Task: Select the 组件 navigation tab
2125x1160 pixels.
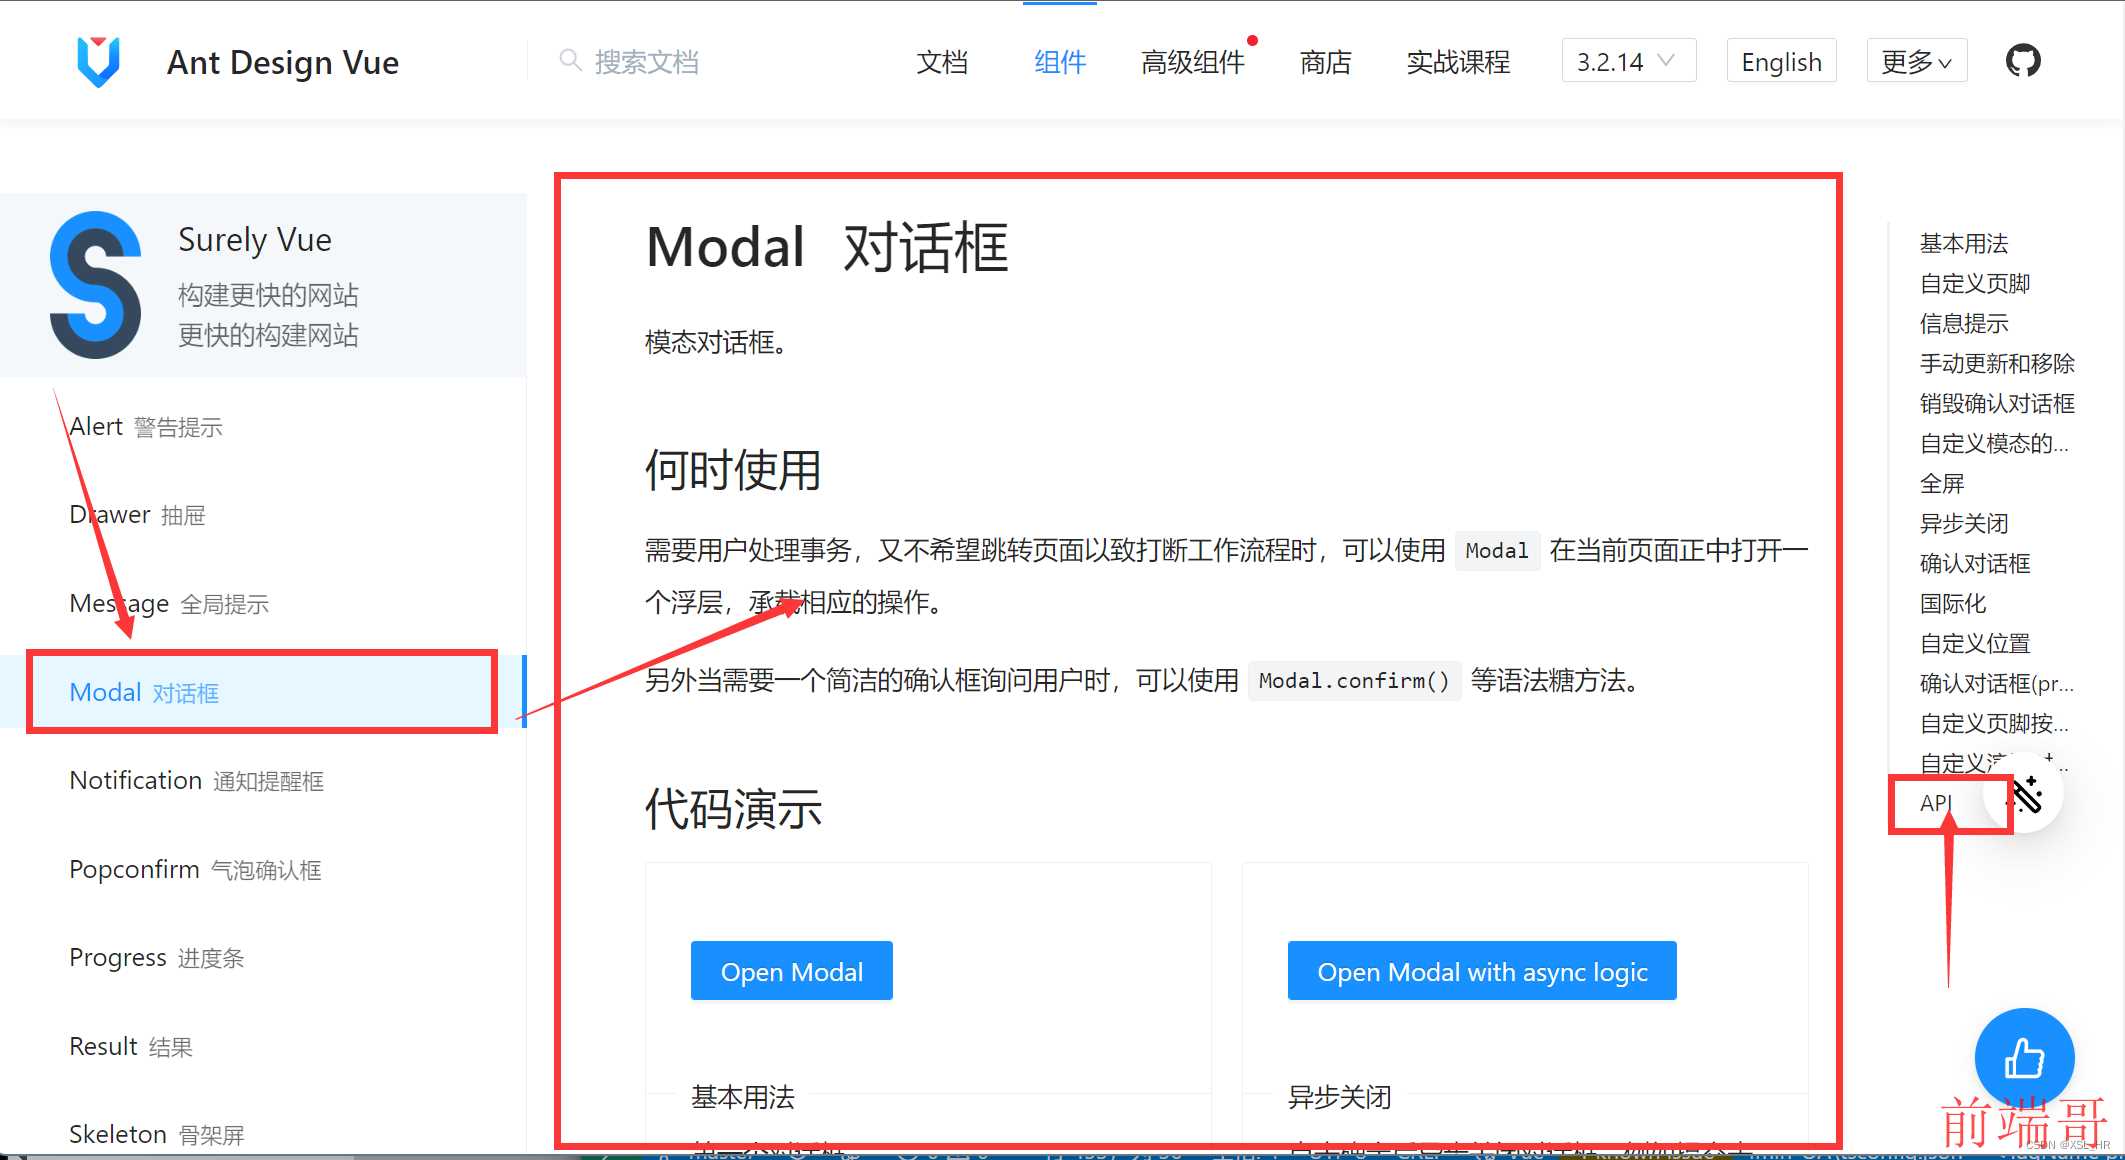Action: [1060, 60]
